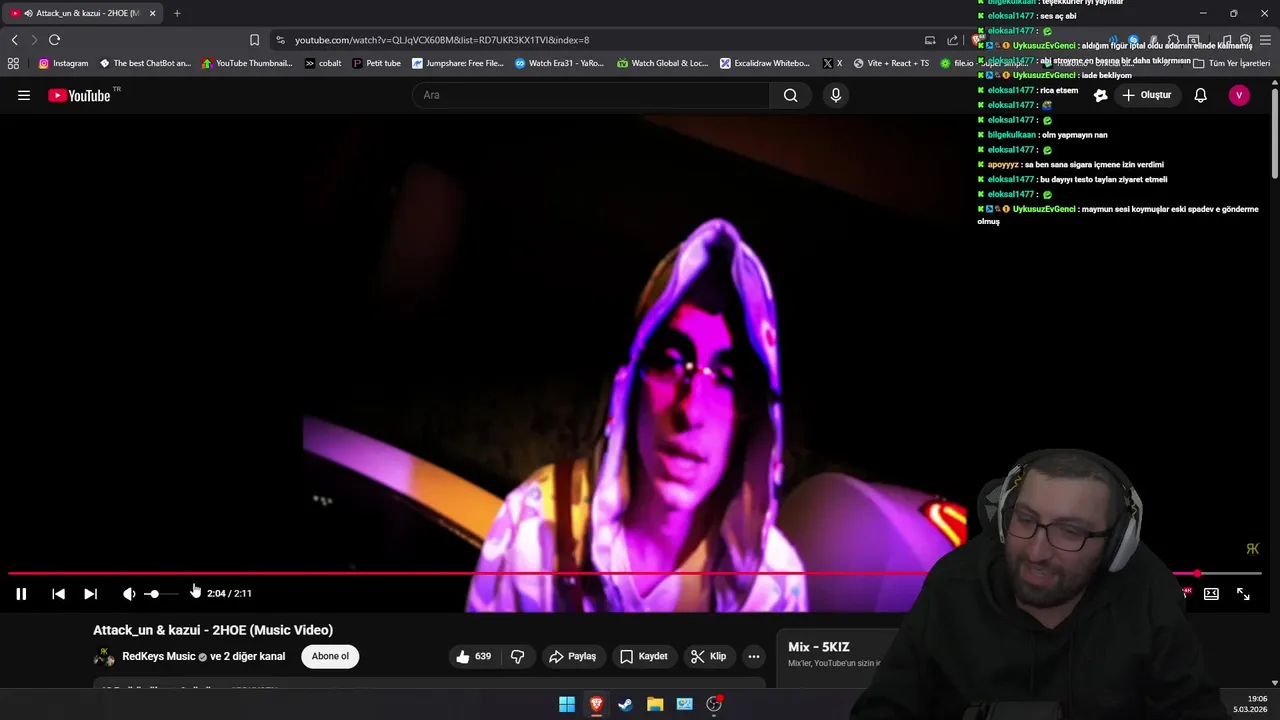The image size is (1280, 720).
Task: Expand the Tüm Yer İşaretleri folder
Action: pyautogui.click(x=1232, y=63)
